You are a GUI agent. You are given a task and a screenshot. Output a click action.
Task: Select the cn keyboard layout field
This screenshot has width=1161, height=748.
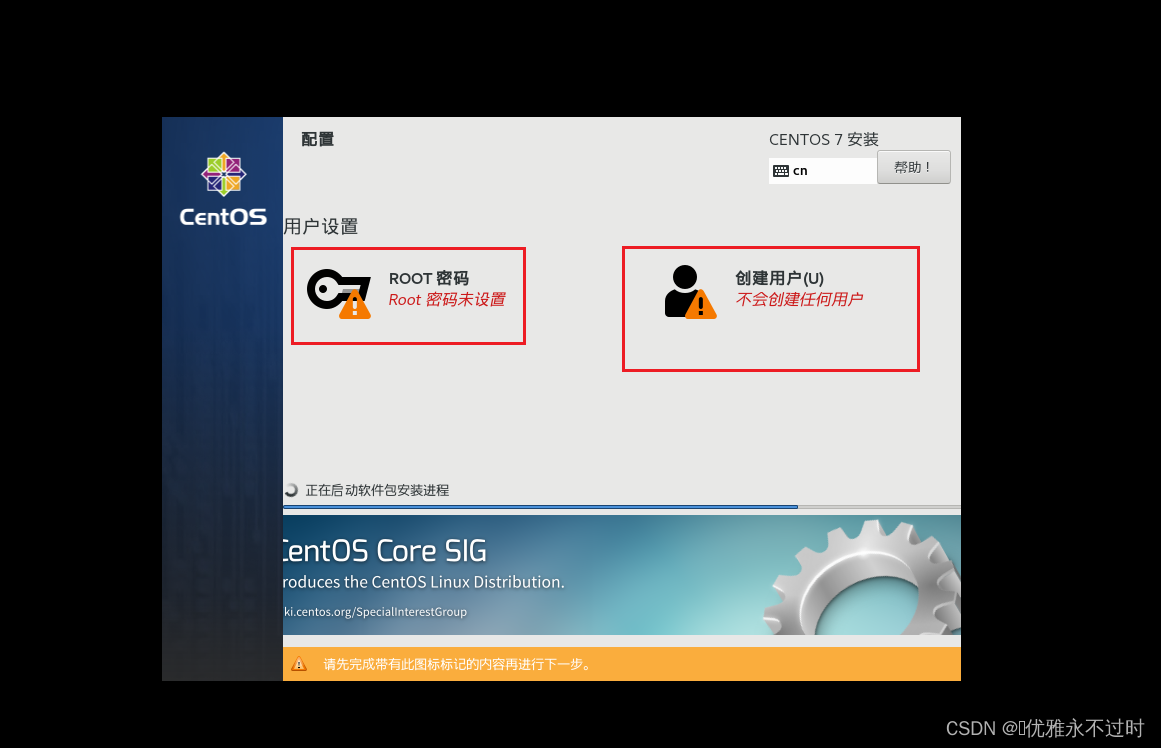823,171
